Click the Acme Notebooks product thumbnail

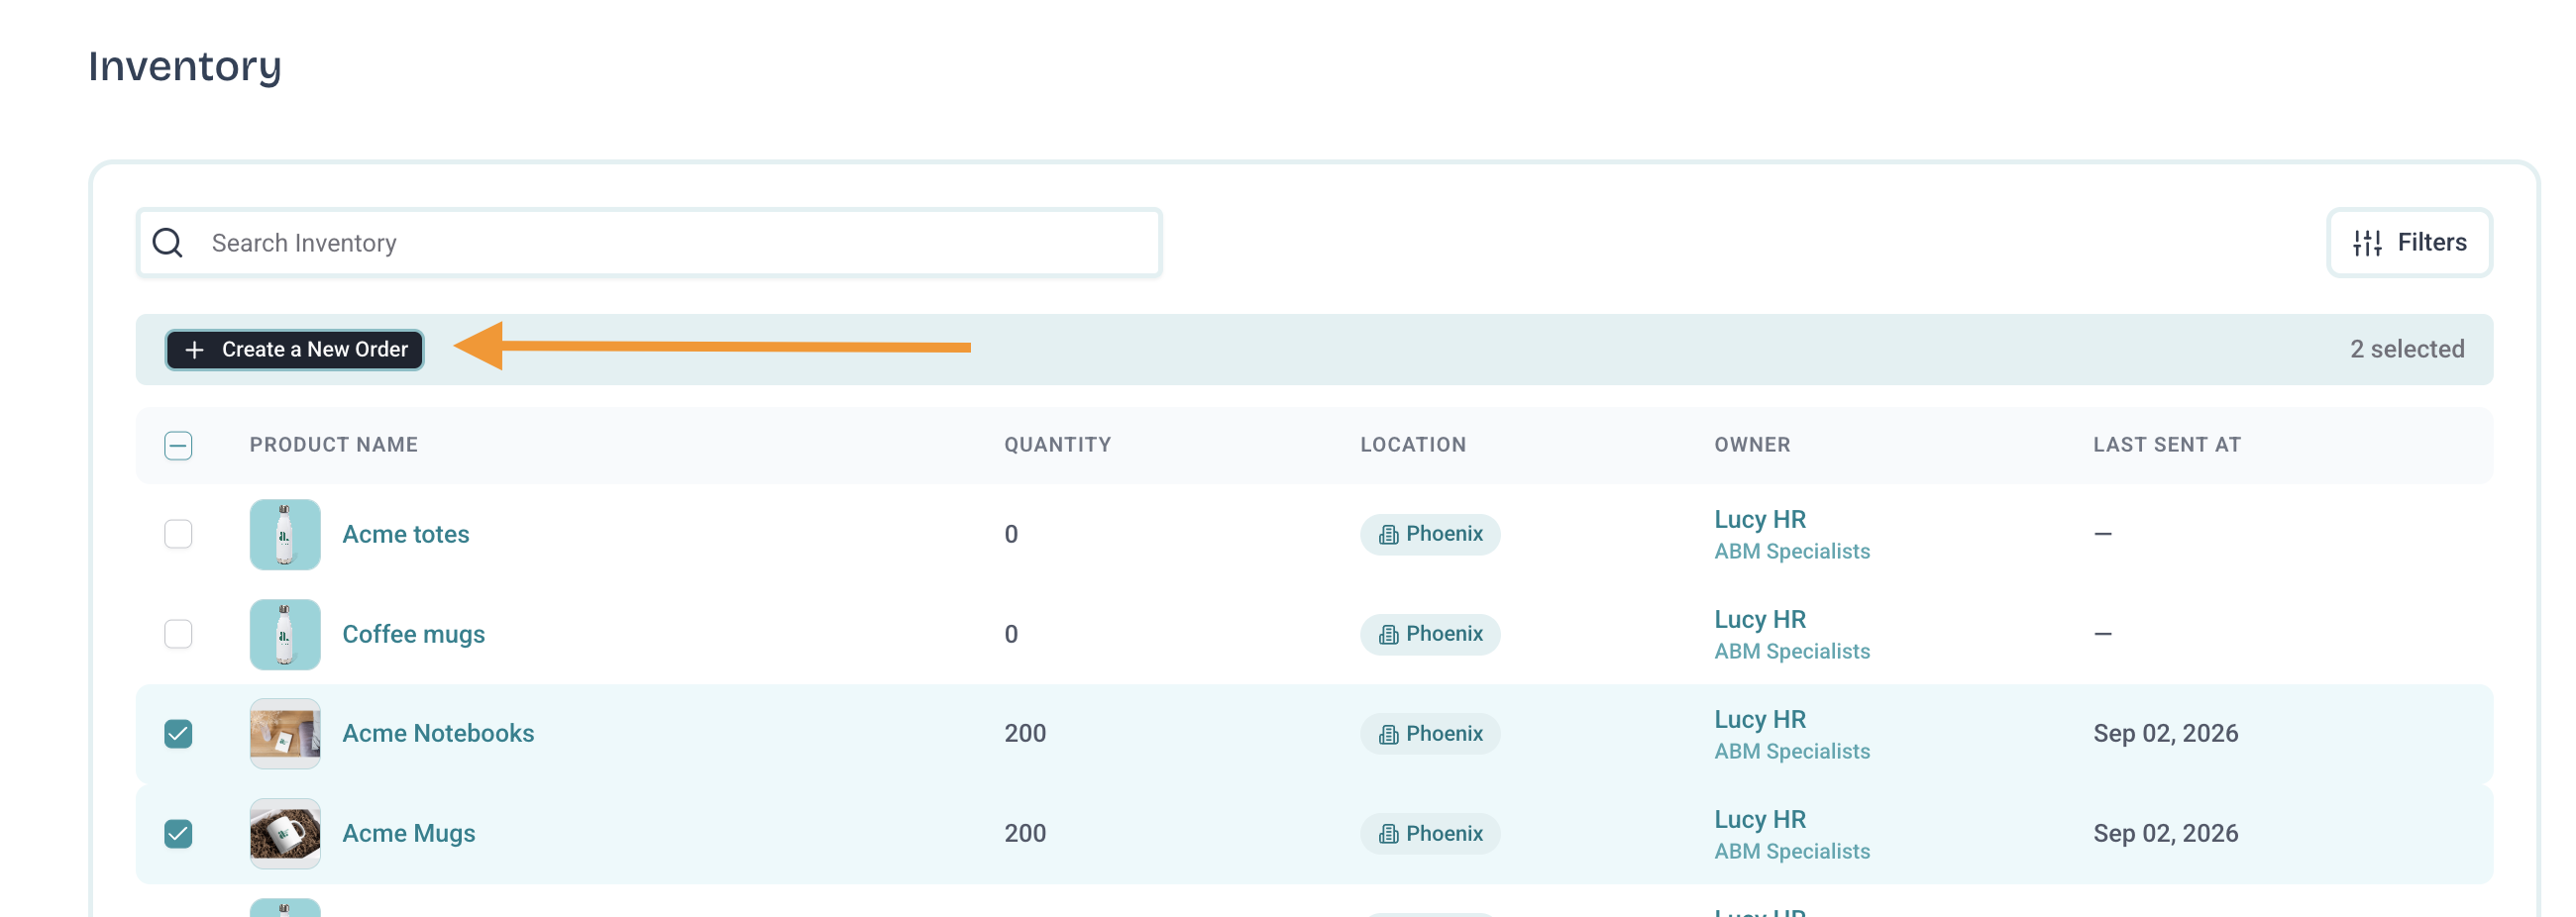285,734
